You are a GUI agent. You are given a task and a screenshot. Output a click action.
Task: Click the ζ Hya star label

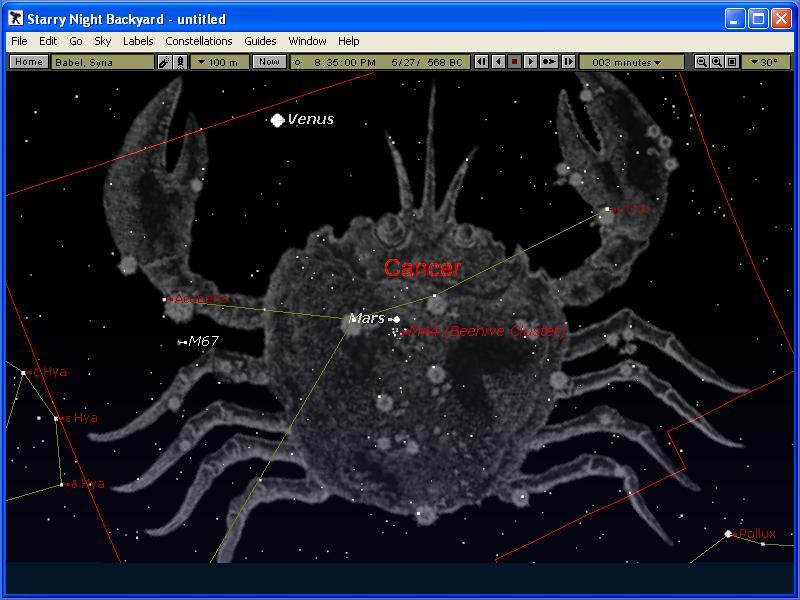[50, 372]
